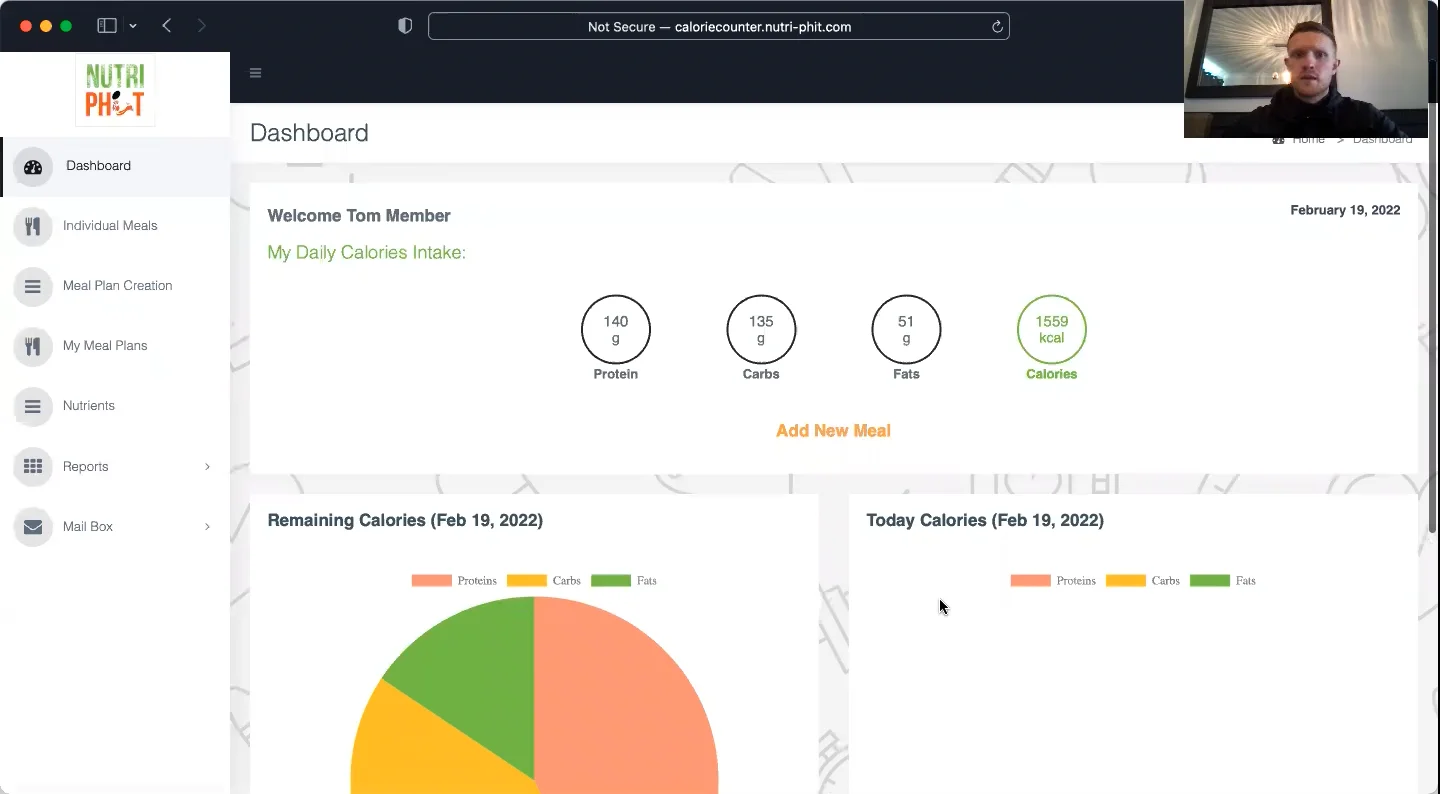Click the 'Dashboard' page title
Viewport: 1440px width, 794px height.
[x=309, y=133]
